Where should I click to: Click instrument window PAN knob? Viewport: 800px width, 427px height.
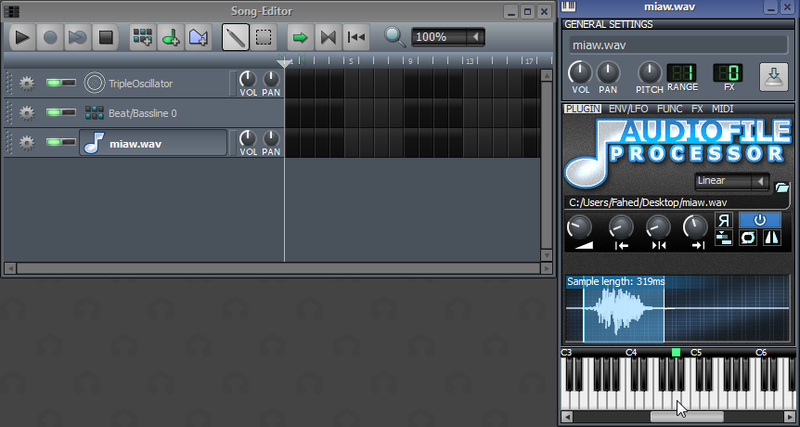point(608,73)
